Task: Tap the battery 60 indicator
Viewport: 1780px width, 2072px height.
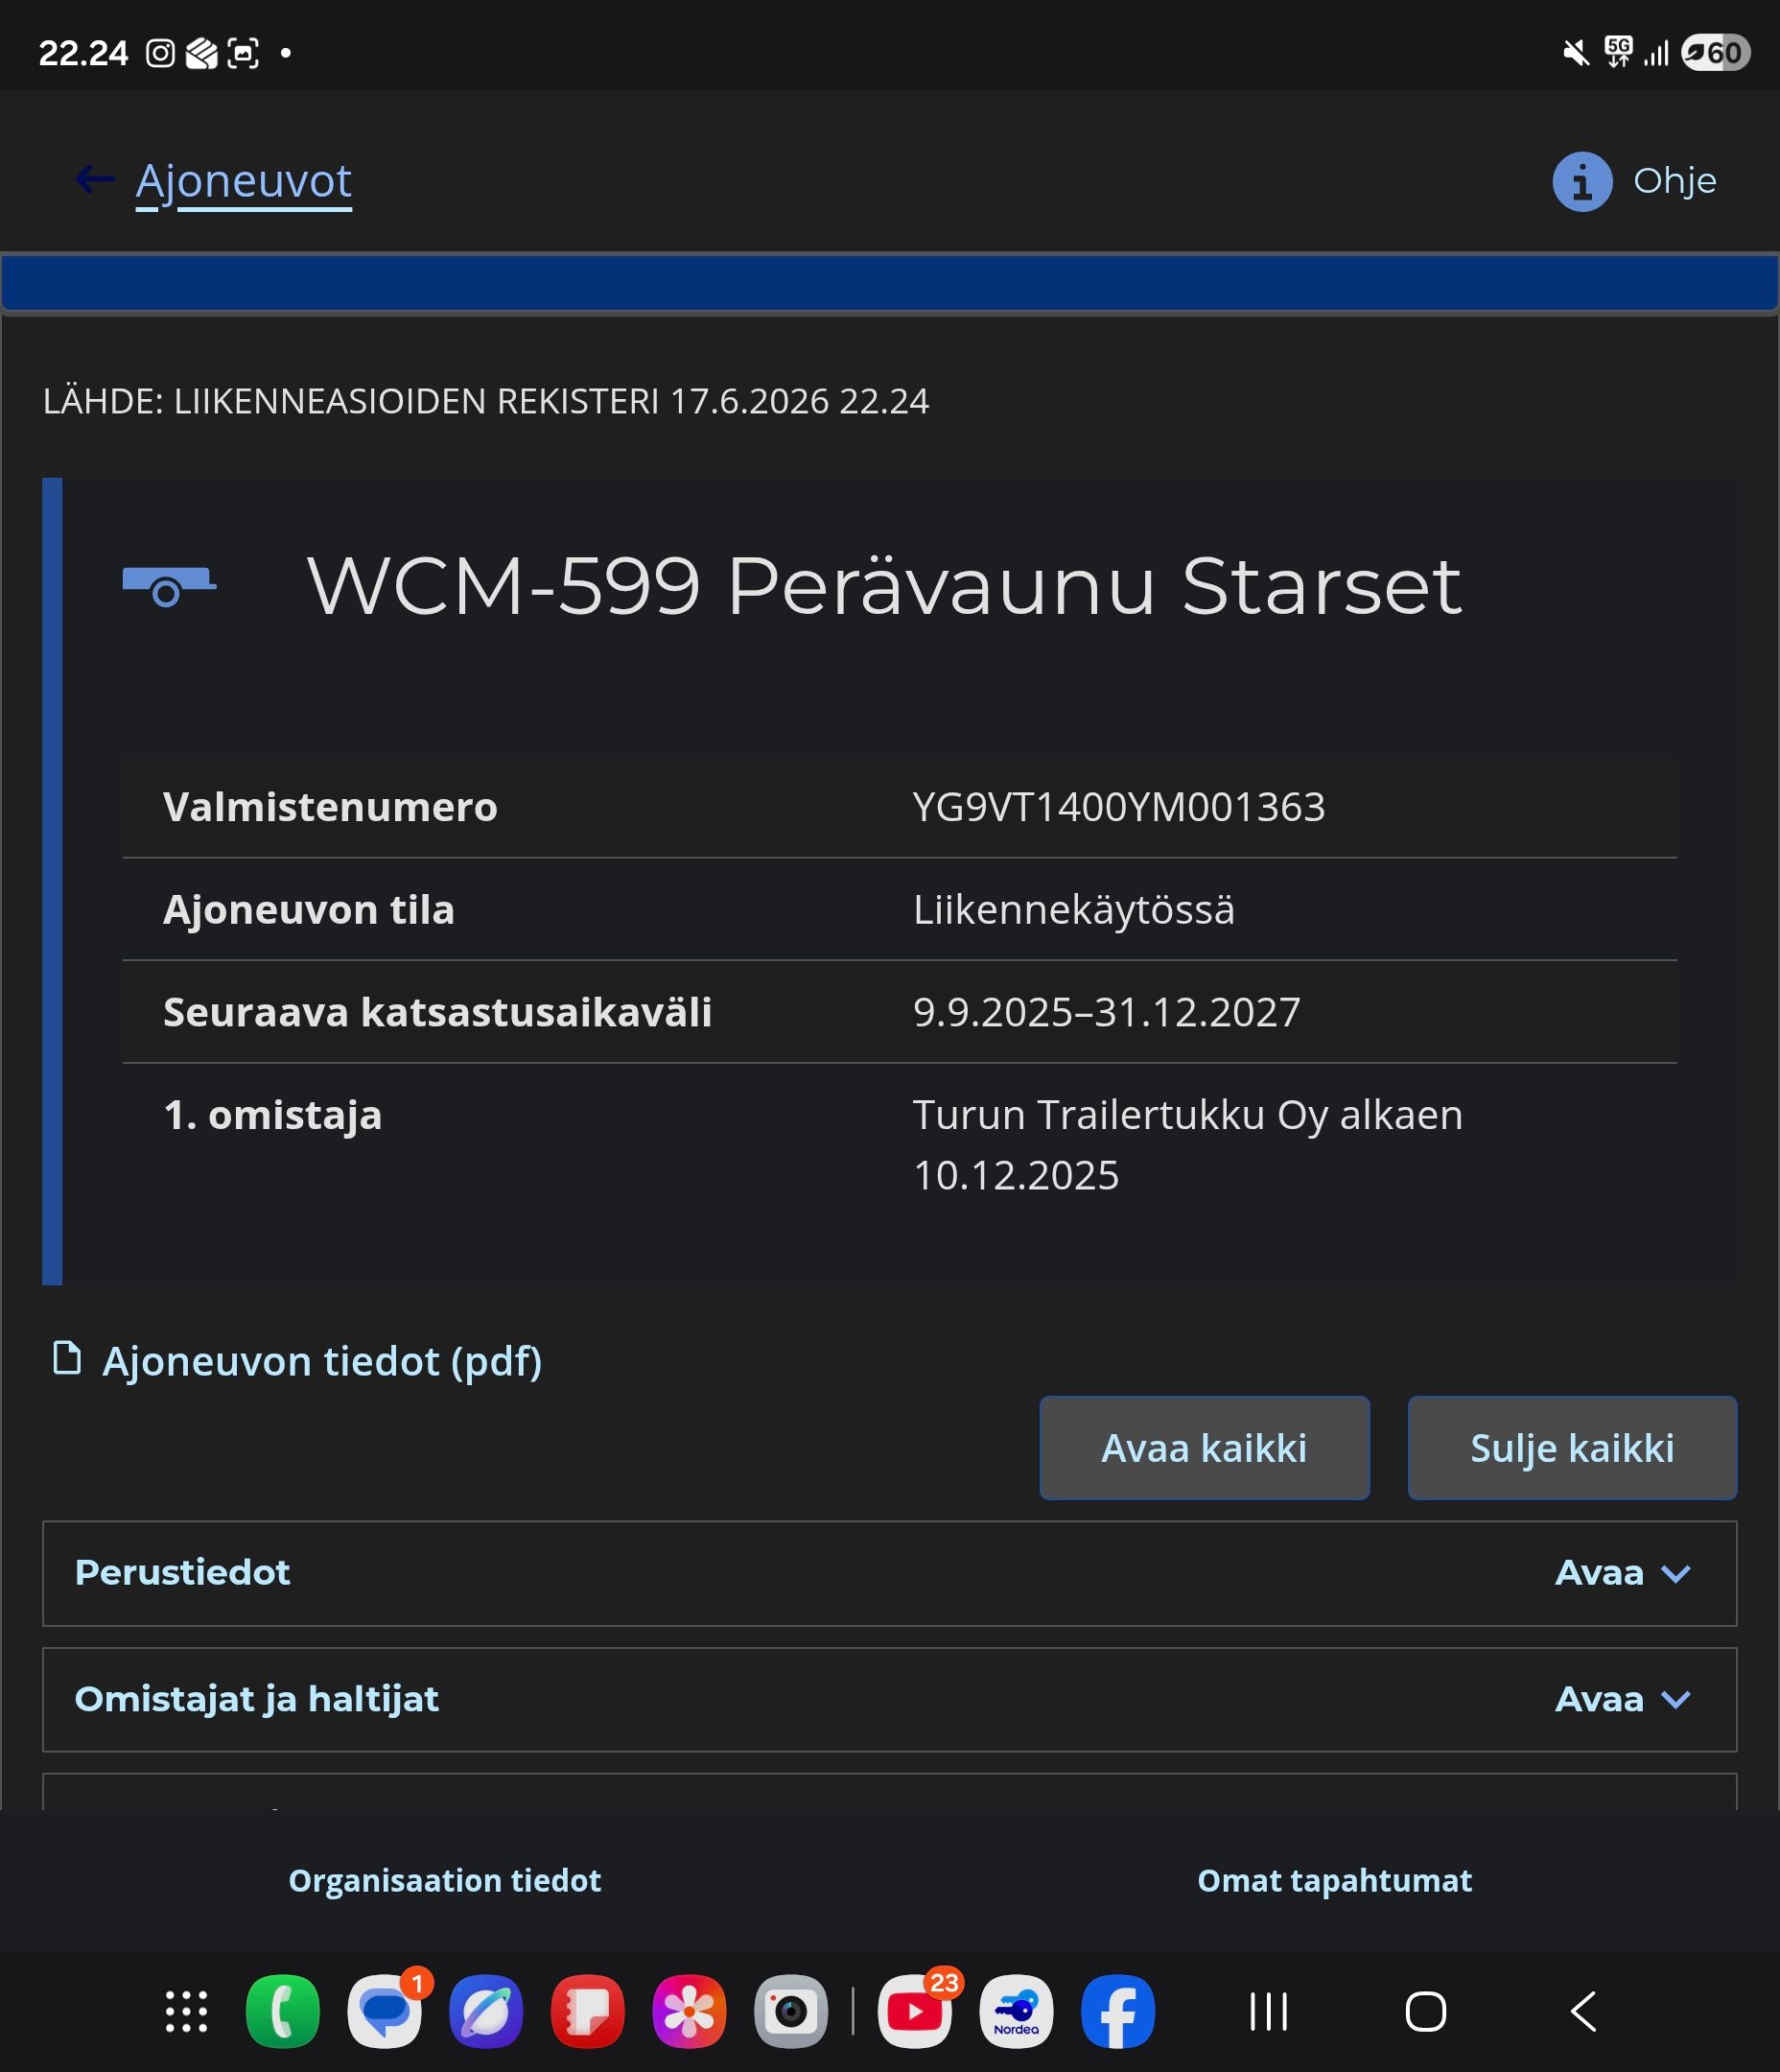Action: tap(1715, 53)
